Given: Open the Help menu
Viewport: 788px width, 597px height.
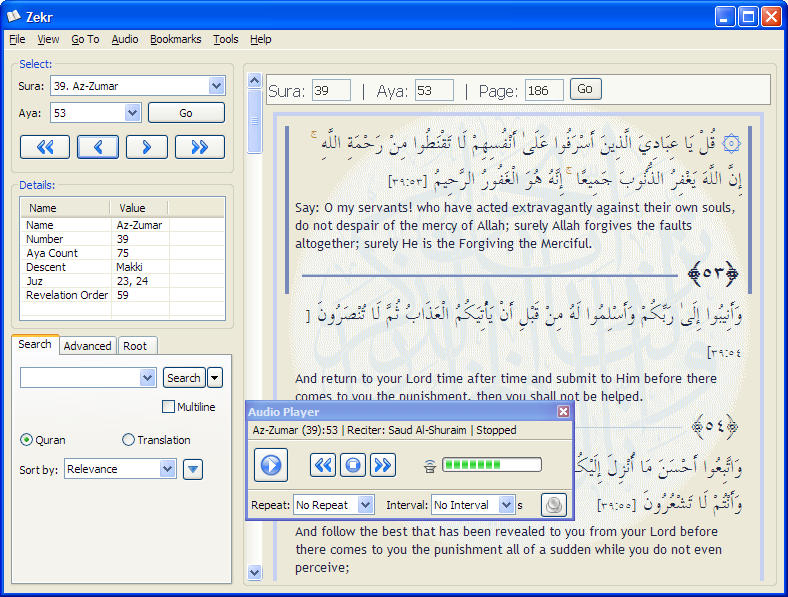Looking at the screenshot, I should [261, 39].
